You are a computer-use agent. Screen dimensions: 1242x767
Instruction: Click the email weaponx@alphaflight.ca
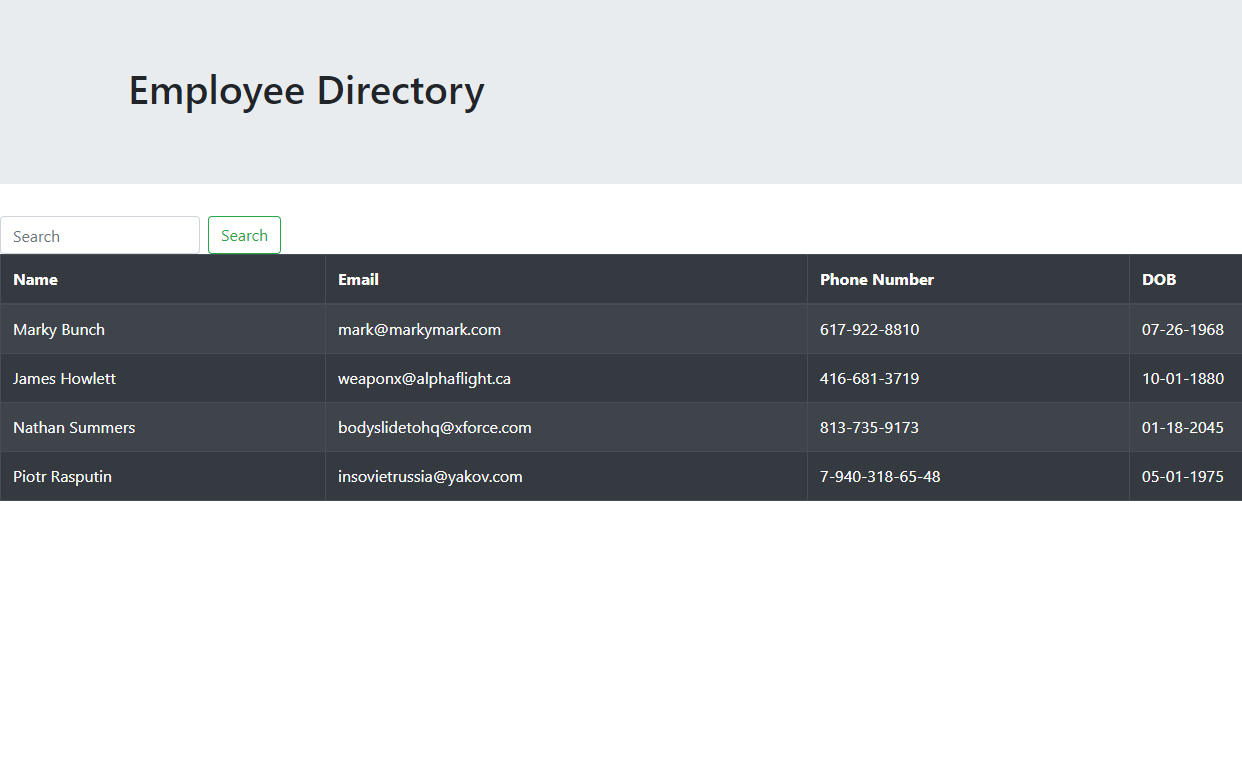424,378
